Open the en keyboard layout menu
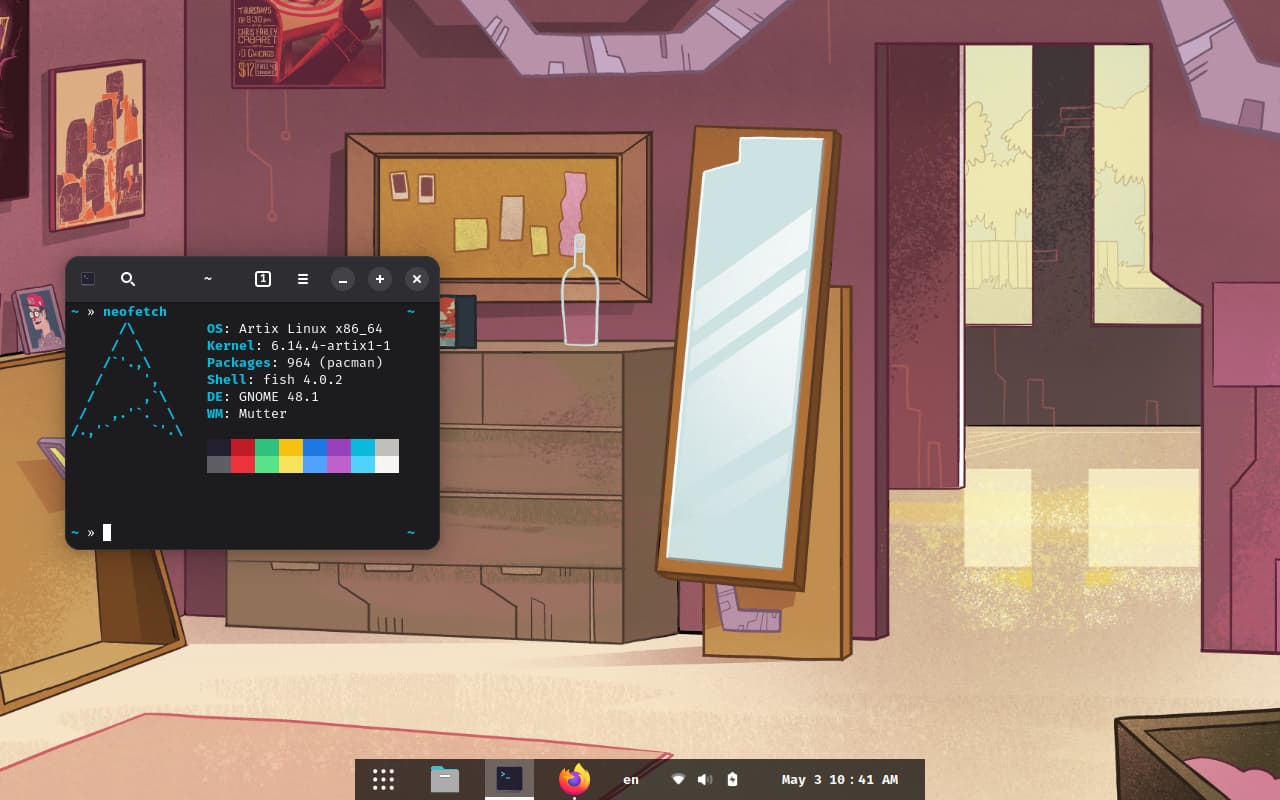This screenshot has width=1280, height=800. (x=631, y=780)
